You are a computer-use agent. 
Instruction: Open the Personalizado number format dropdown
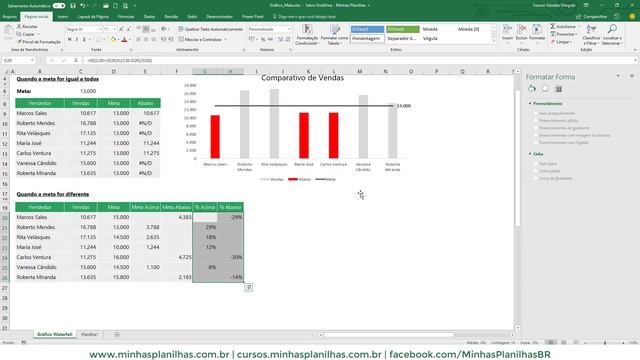[x=289, y=29]
